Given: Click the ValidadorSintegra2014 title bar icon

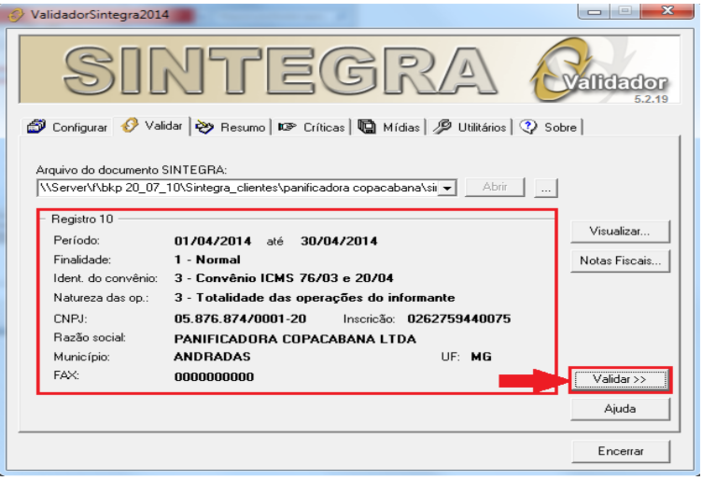Looking at the screenshot, I should pyautogui.click(x=16, y=16).
